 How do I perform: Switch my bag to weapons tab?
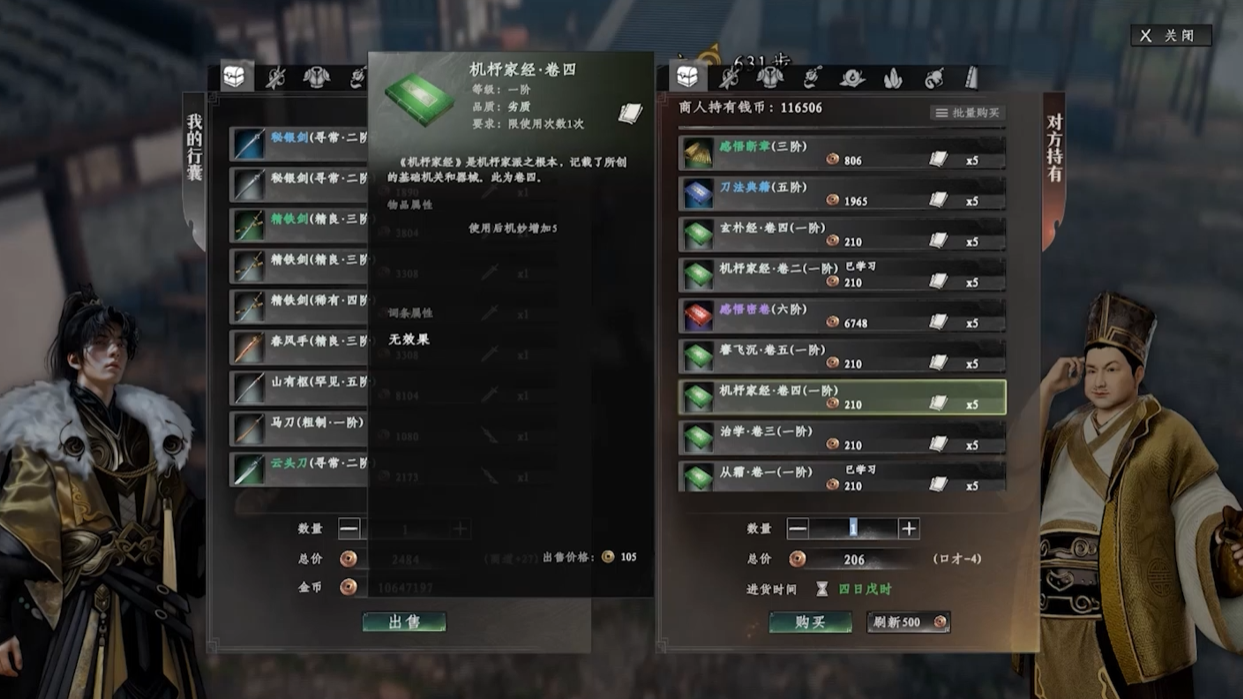275,77
